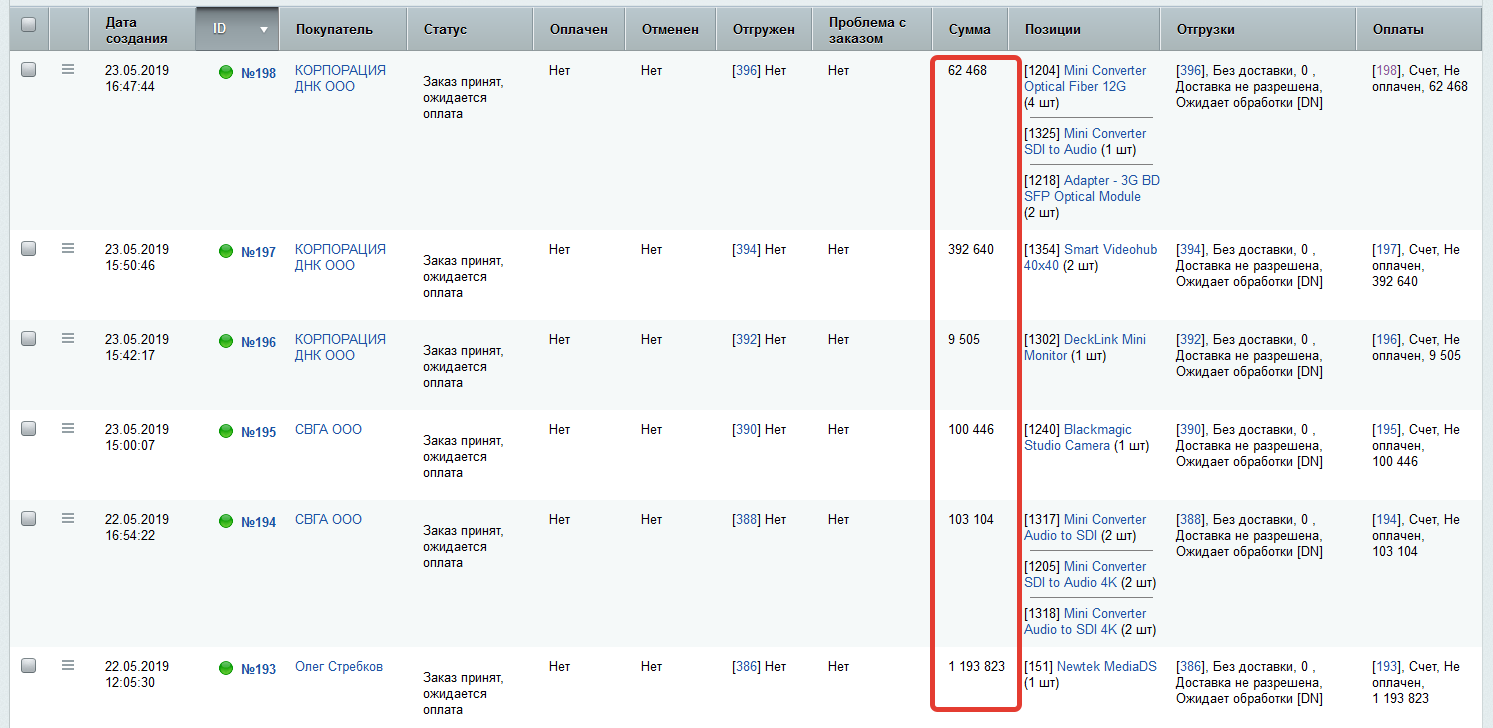Click the Покупатель column header
The image size is (1493, 728).
(x=334, y=30)
